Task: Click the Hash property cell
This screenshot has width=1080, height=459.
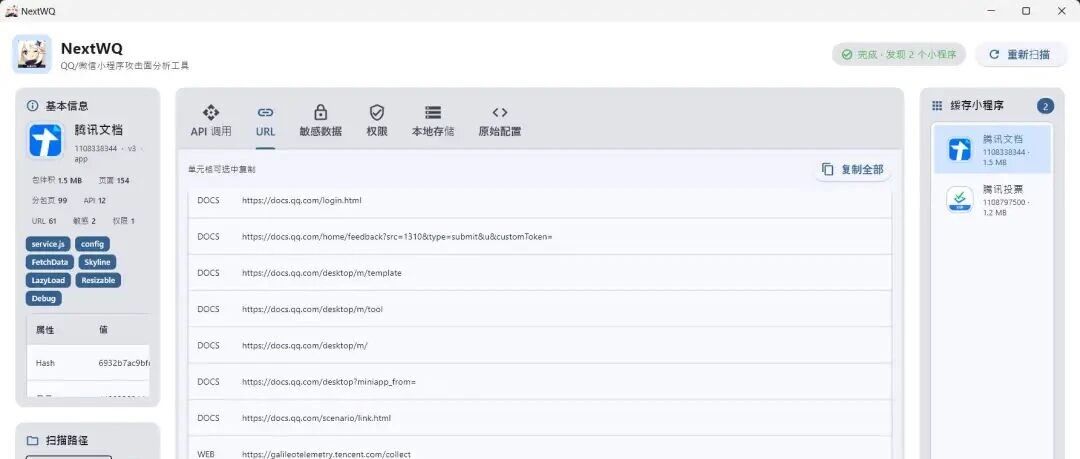Action: 45,363
